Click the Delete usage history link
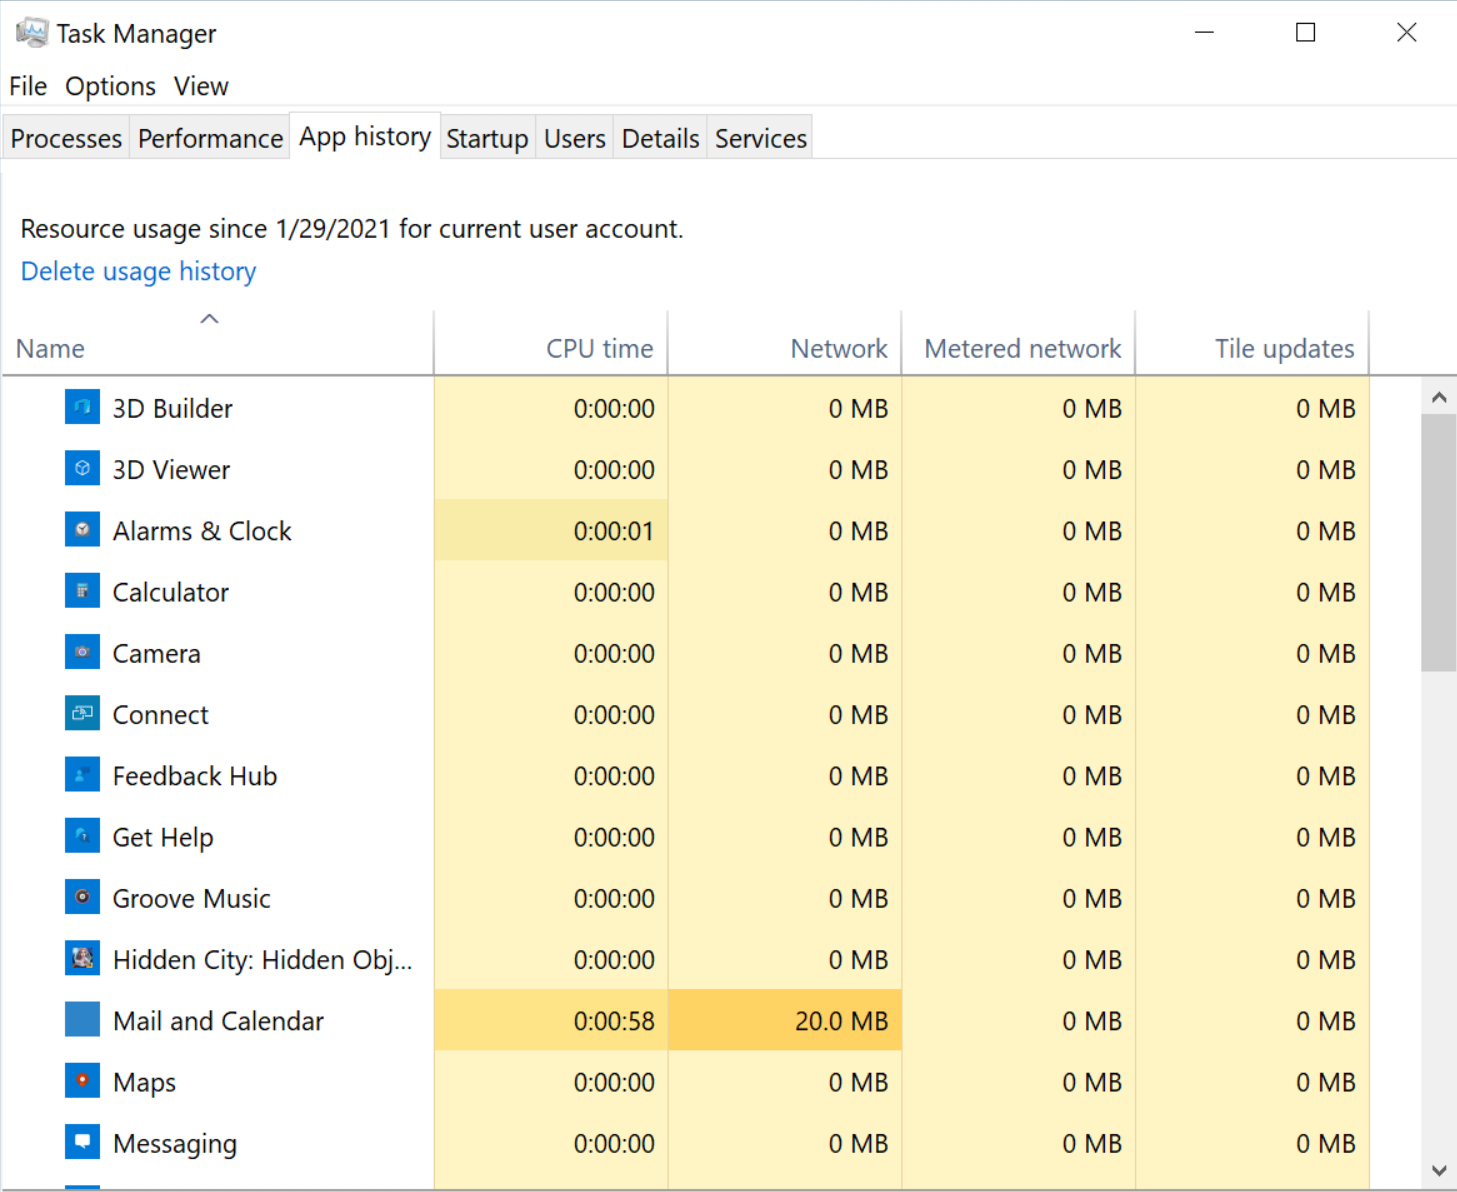Image resolution: width=1457 pixels, height=1192 pixels. tap(139, 271)
